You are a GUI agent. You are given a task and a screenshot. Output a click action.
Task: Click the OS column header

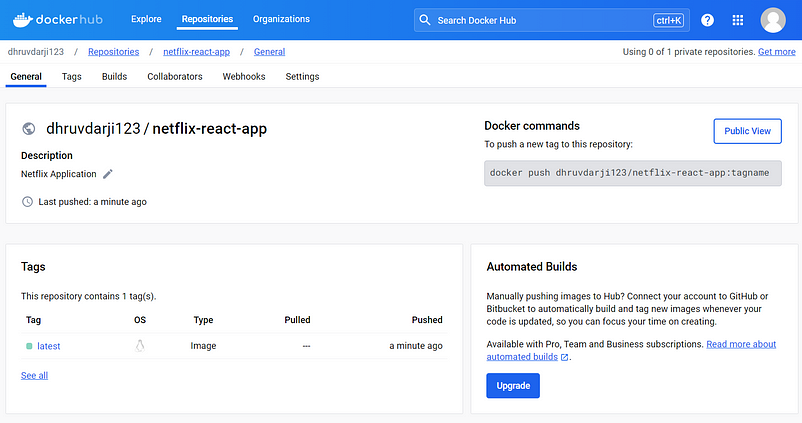pos(140,320)
